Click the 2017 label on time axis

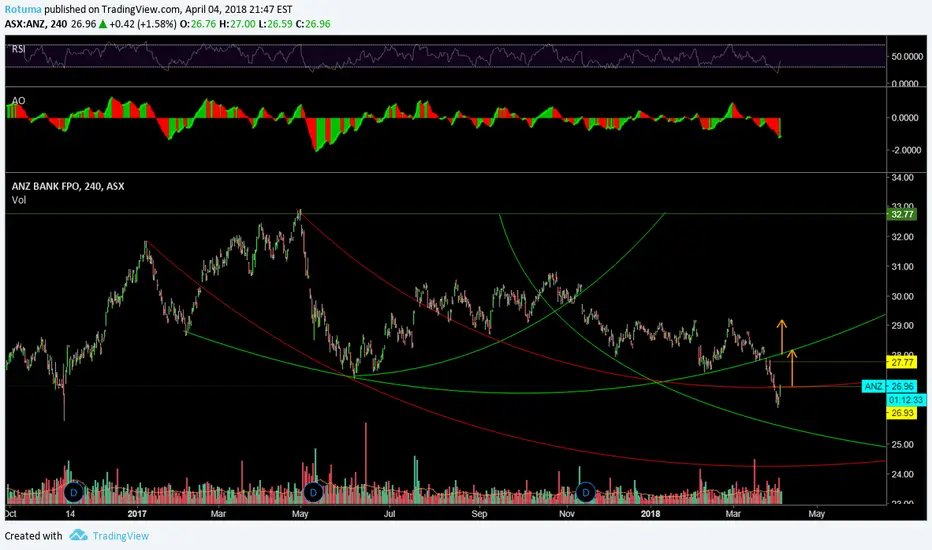(137, 514)
